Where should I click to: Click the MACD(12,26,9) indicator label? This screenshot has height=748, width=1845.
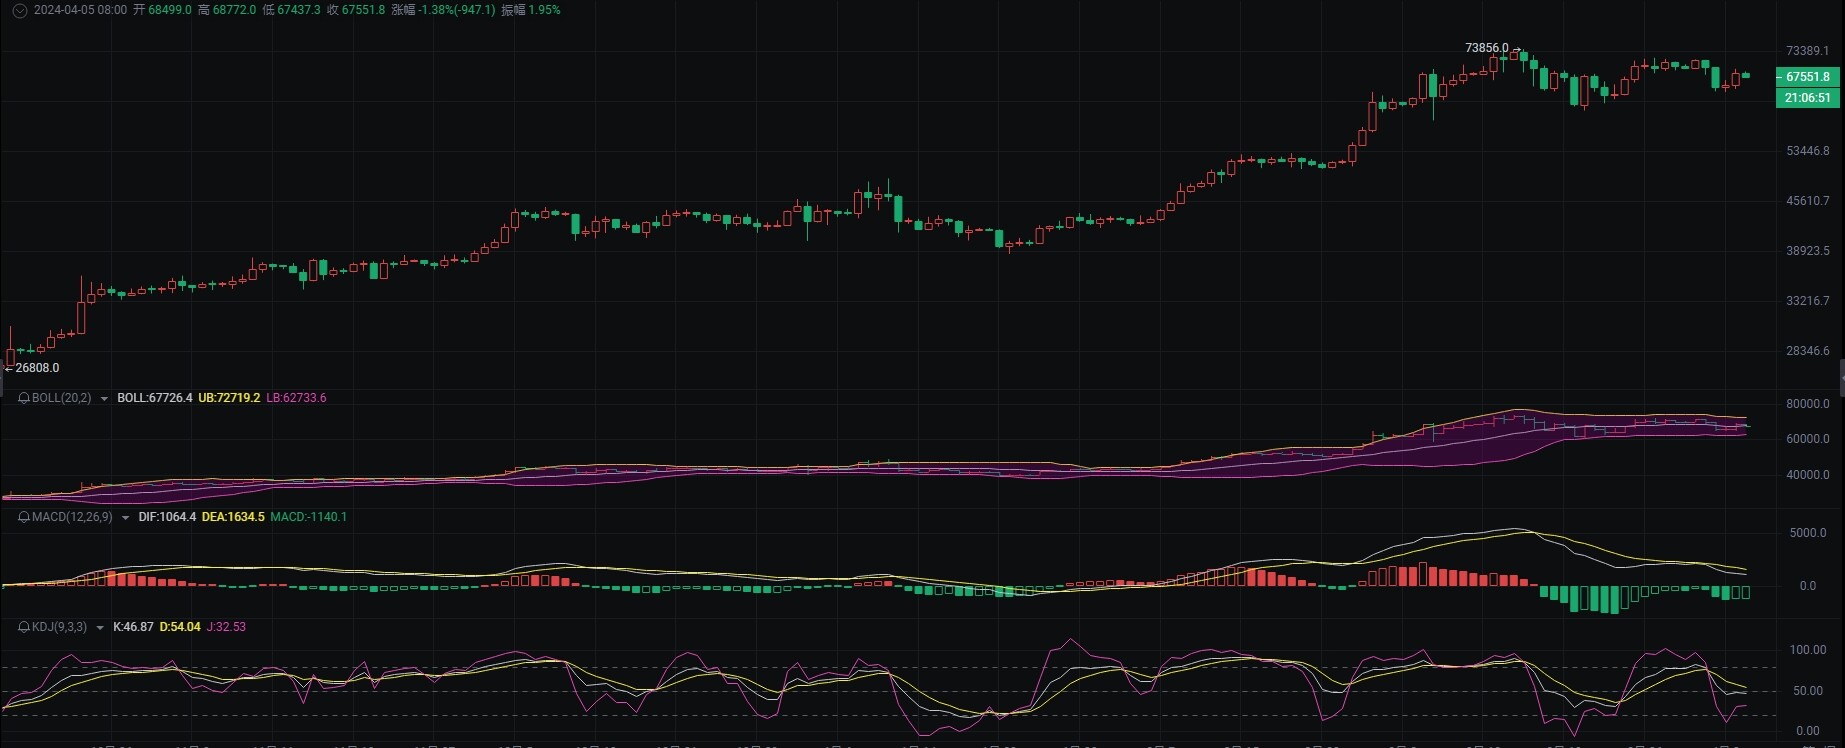[72, 517]
